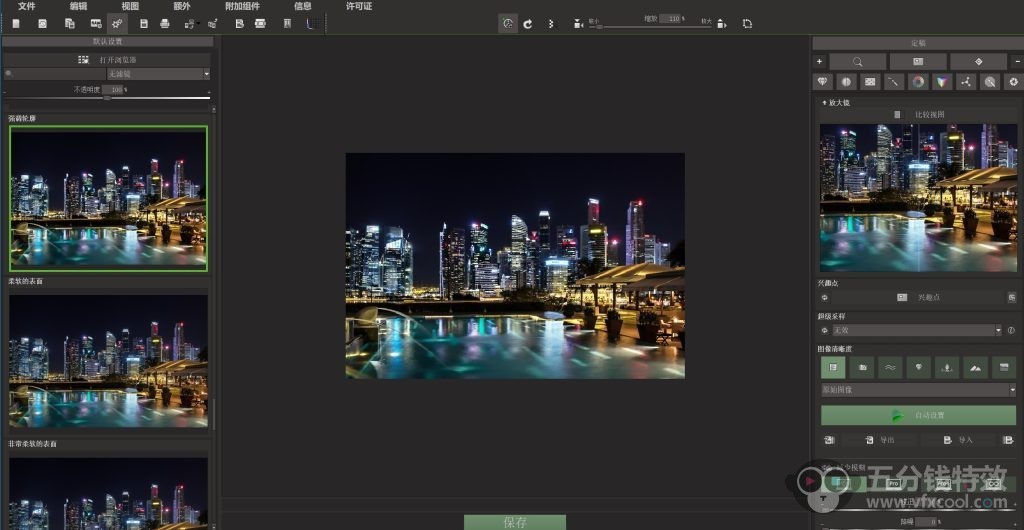1024x530 pixels.
Task: Open the 视图 menu
Action: [130, 7]
